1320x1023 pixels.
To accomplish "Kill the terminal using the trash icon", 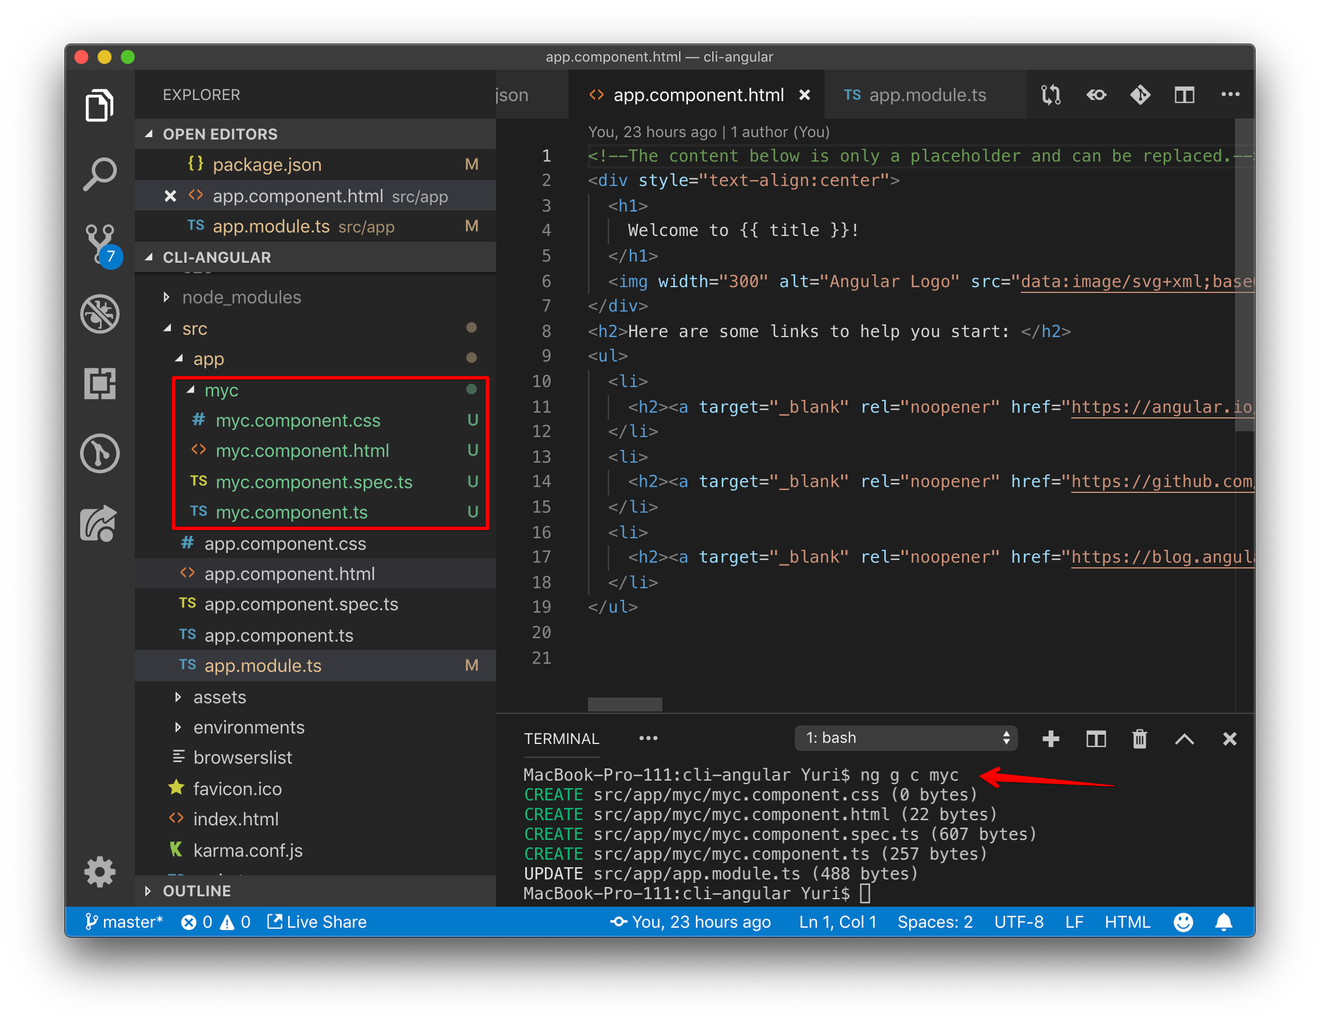I will tap(1139, 738).
